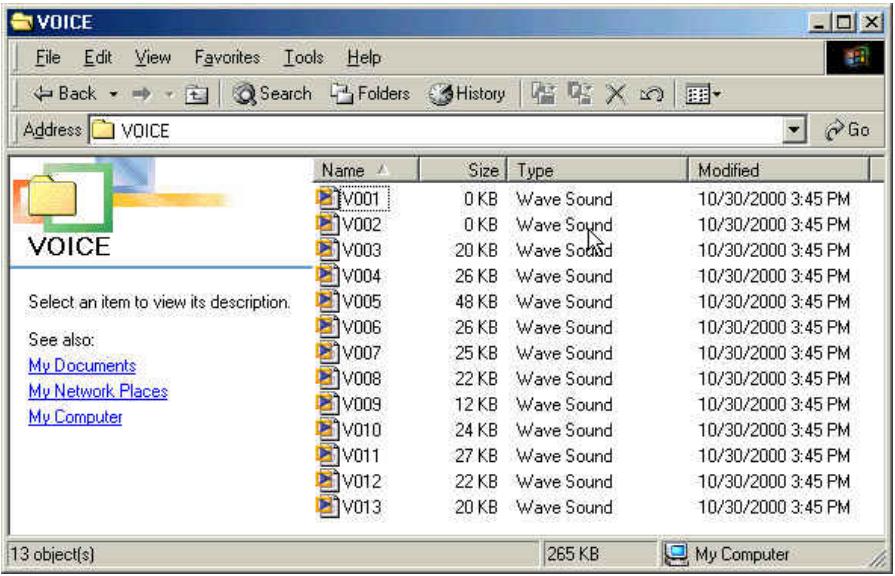The image size is (895, 576).
Task: Select the V010 wave file icon
Action: [x=326, y=429]
